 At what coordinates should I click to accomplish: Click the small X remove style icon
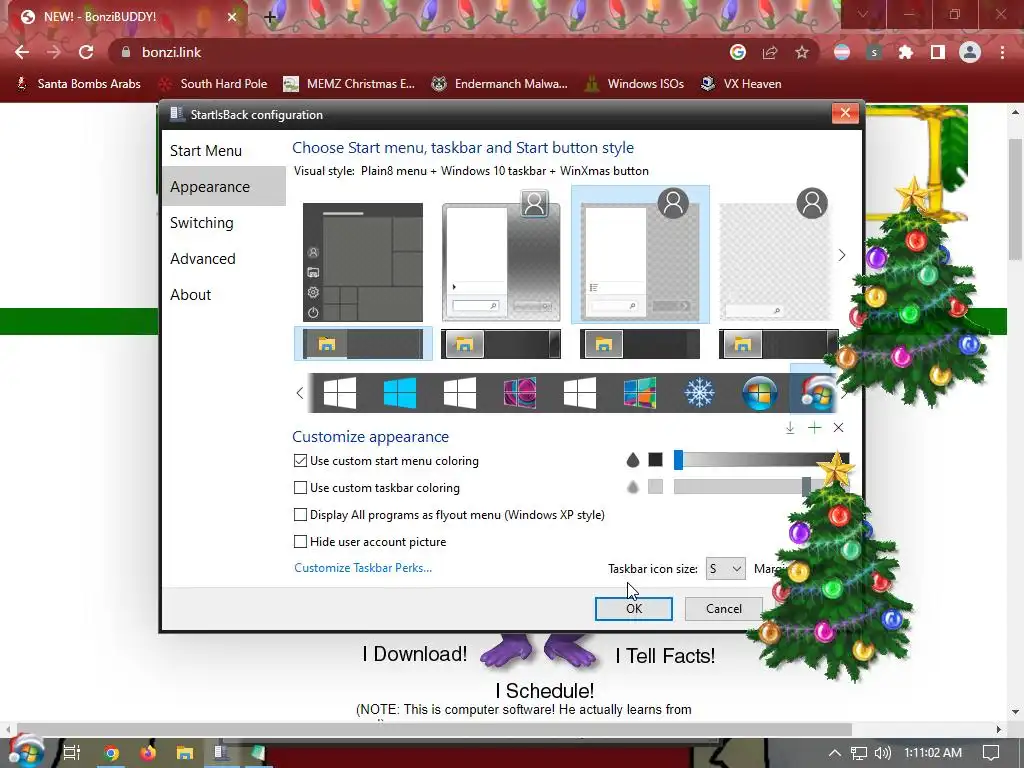(839, 428)
